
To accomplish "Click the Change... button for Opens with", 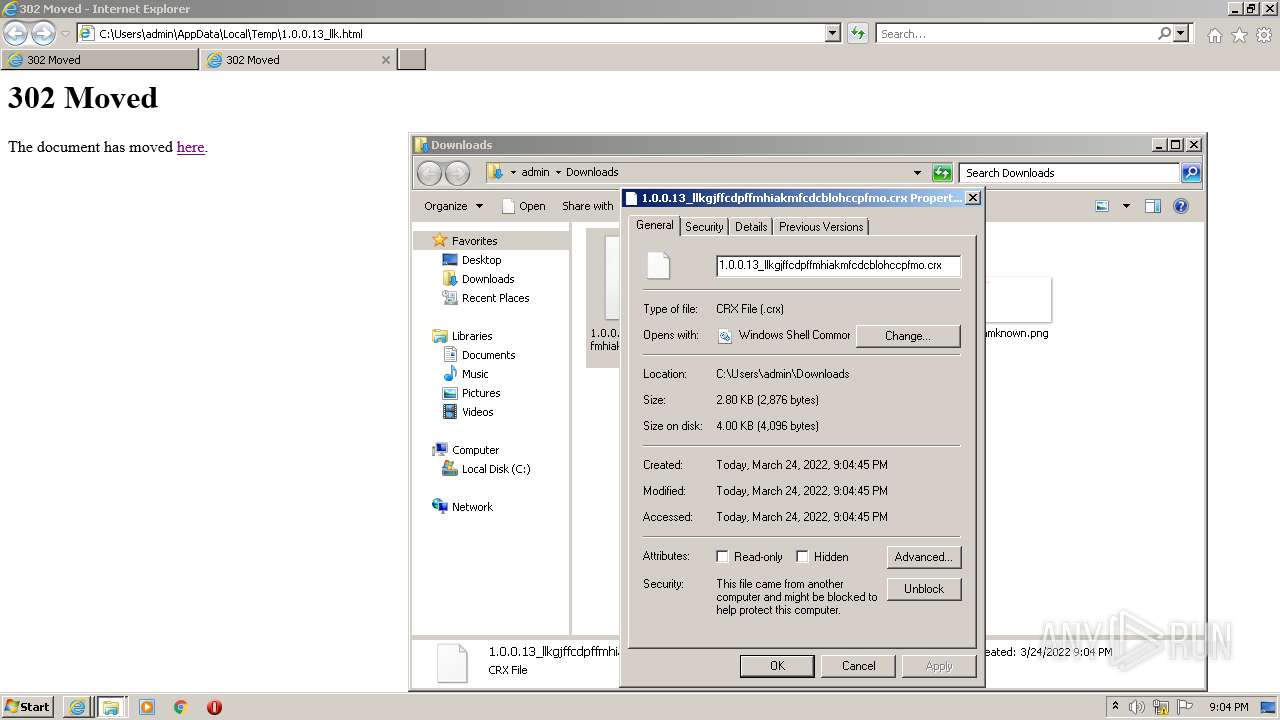I will tap(908, 336).
